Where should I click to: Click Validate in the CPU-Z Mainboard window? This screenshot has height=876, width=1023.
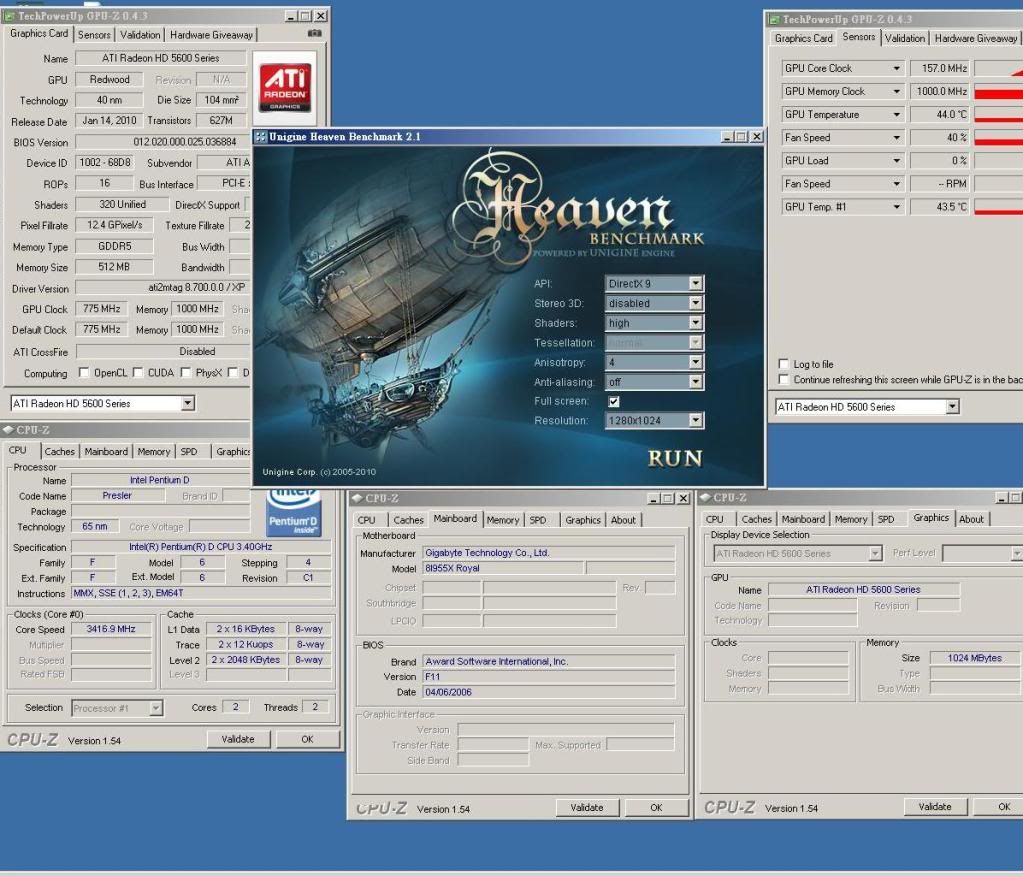586,807
